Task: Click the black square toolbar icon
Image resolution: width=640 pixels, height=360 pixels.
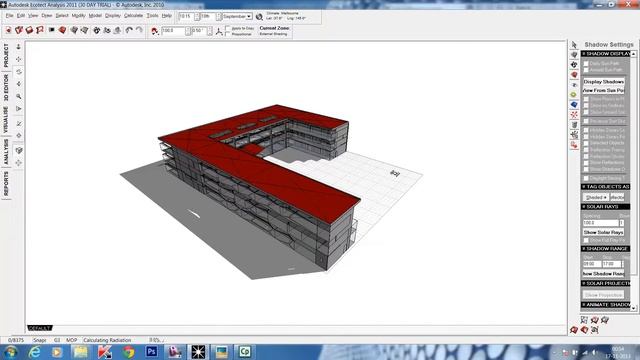Action: [51, 30]
